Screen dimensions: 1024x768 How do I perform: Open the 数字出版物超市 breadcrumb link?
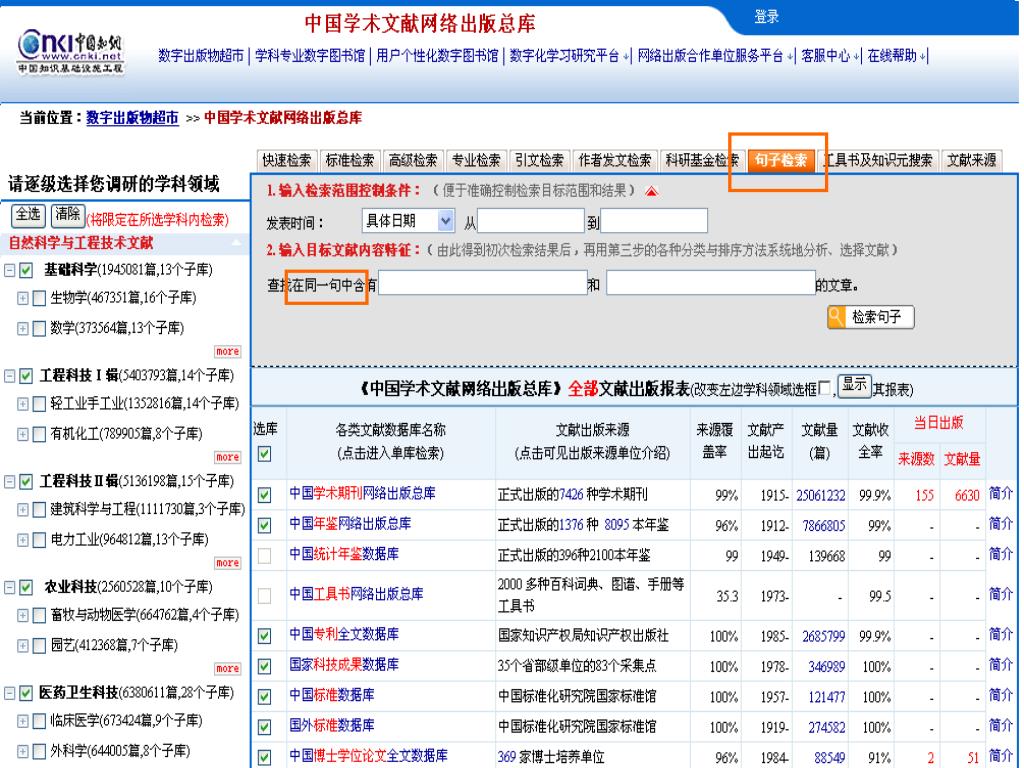133,118
